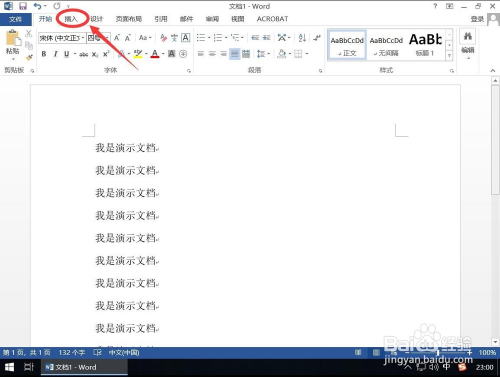The image size is (500, 377).
Task: Copy selection with the copy icon
Action: (29, 45)
